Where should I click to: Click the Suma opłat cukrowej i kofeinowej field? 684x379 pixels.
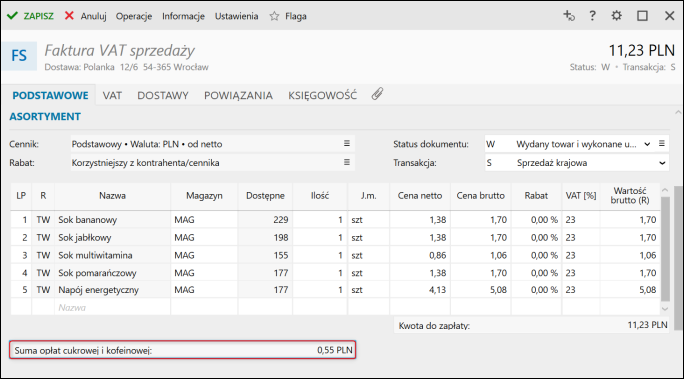[x=182, y=350]
